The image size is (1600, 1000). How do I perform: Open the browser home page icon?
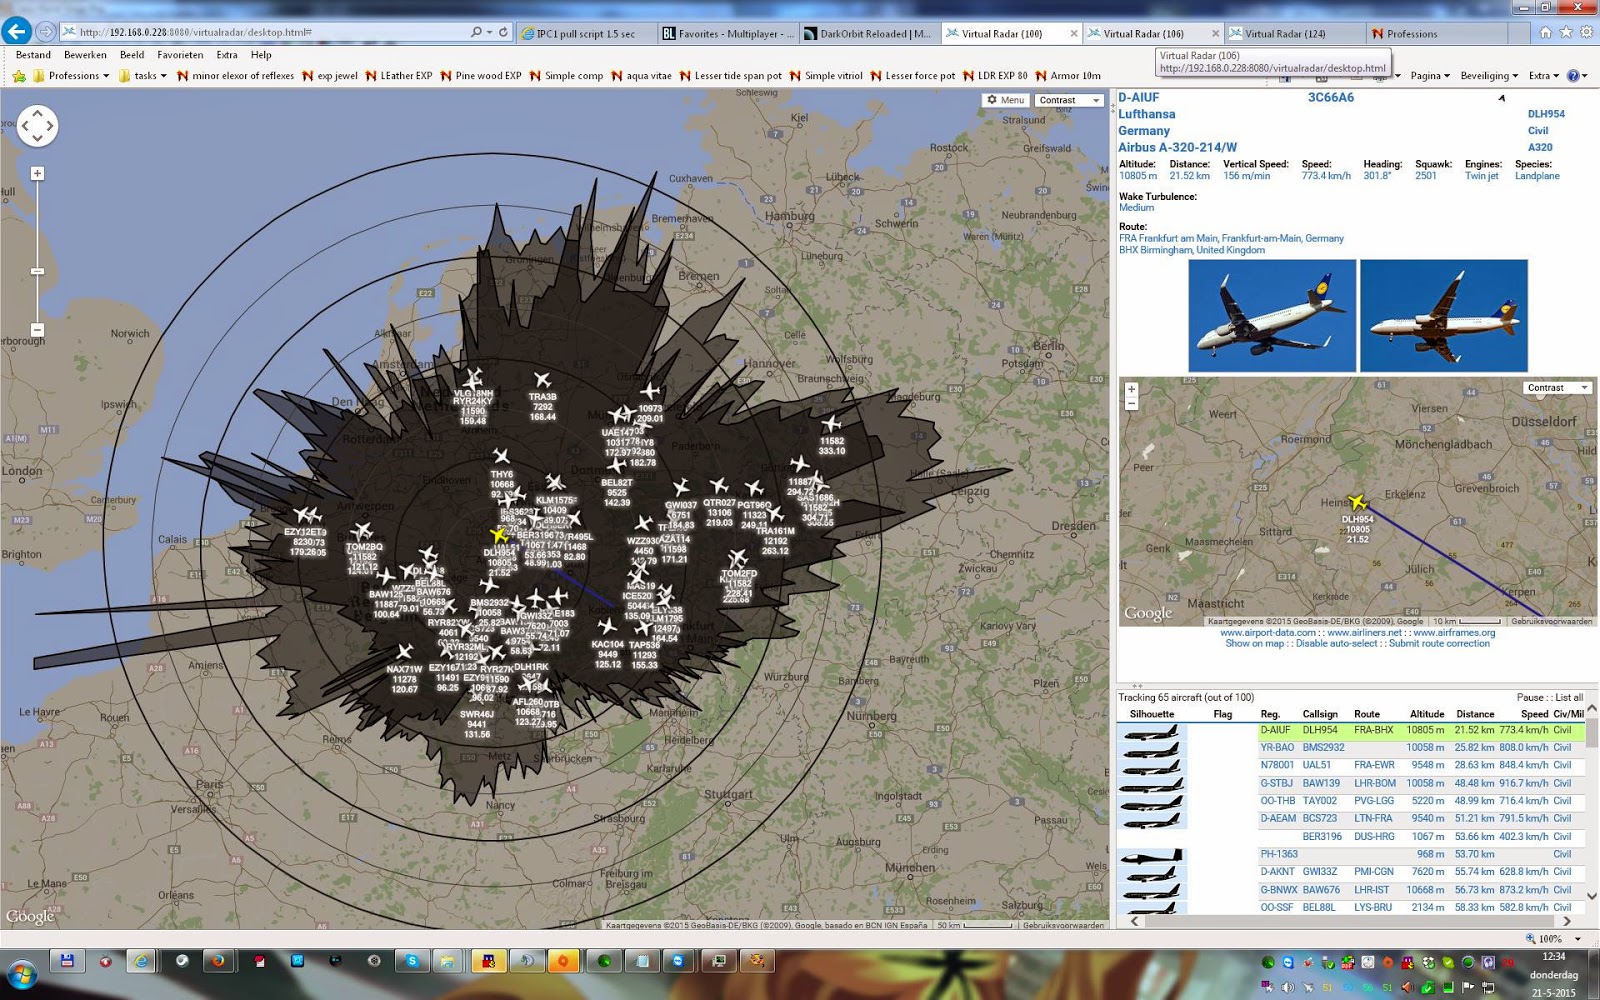tap(1545, 33)
